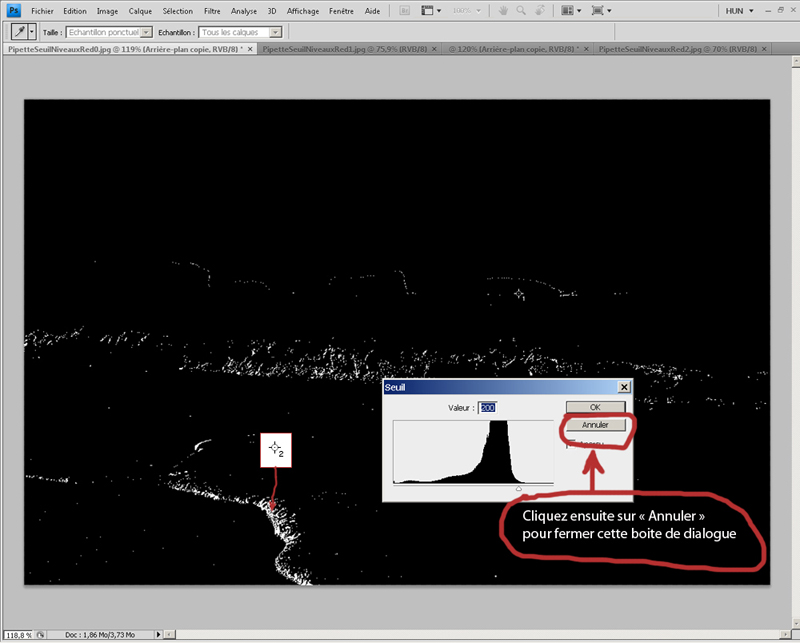Close the PipetteSeuilNiveauxRed1.jpg tab
The height and width of the screenshot is (643, 800).
click(434, 49)
